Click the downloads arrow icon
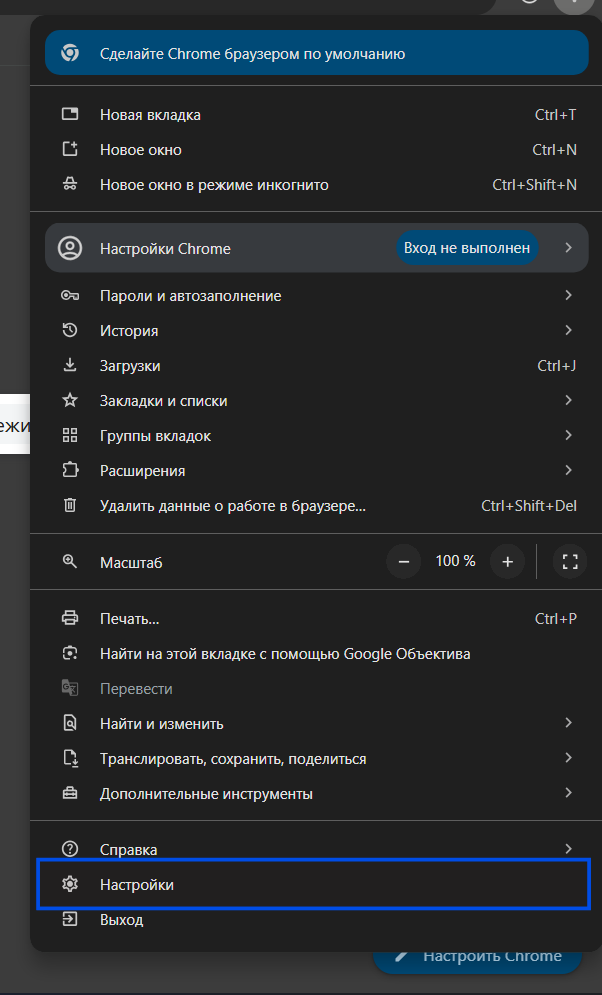 point(70,366)
